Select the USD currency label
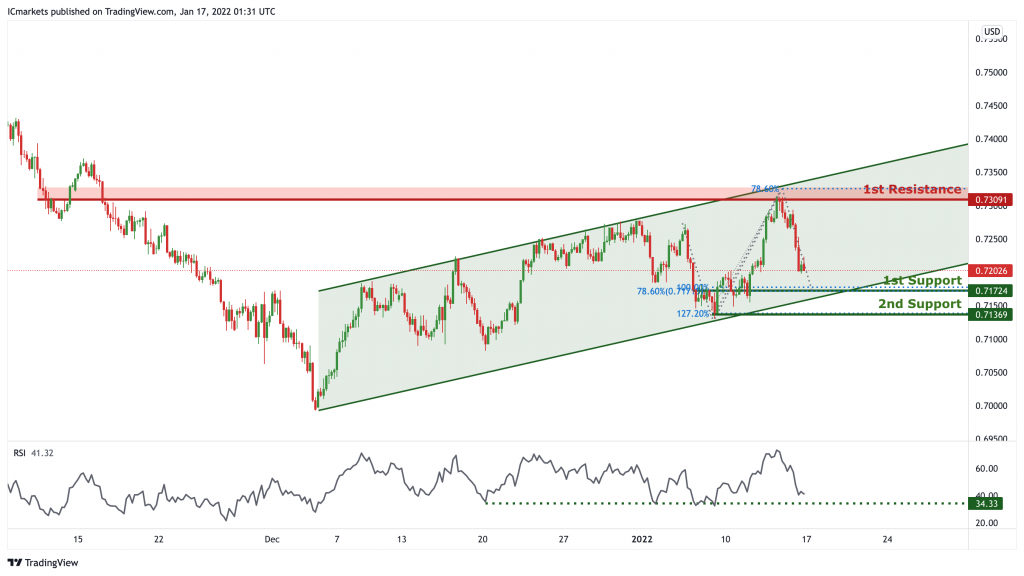The width and height of the screenshot is (1024, 576). pyautogui.click(x=992, y=31)
